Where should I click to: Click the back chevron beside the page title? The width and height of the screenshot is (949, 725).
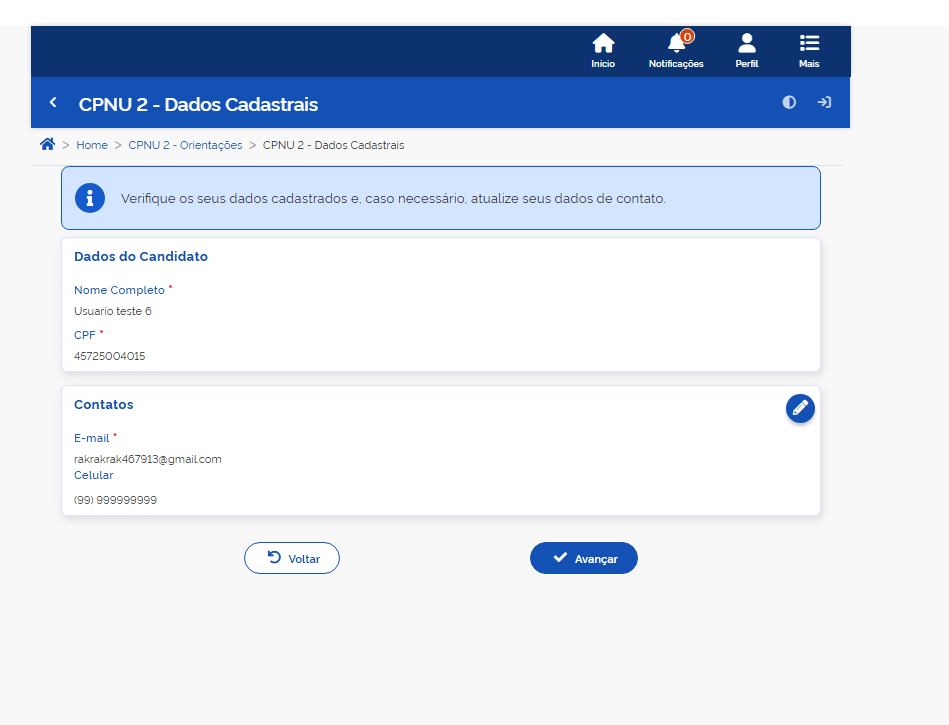[53, 103]
